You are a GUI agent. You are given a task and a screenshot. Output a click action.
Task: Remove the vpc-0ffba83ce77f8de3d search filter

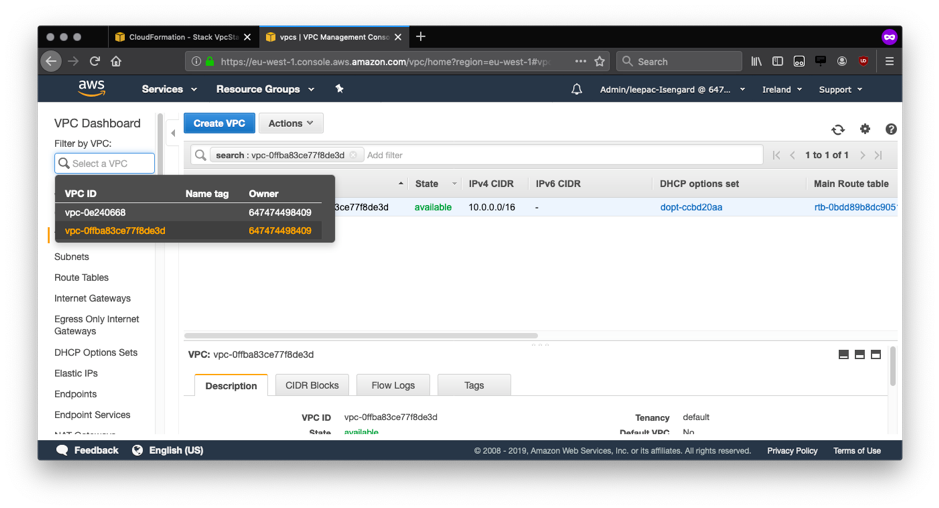353,155
